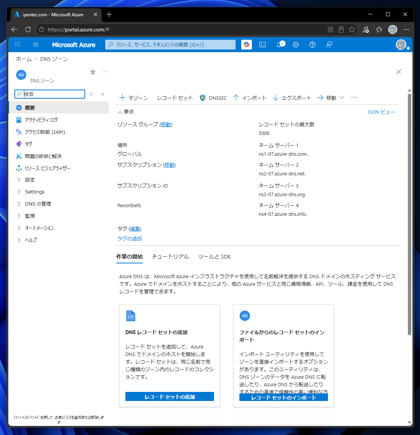Open the Copilot icon in Azure header
This screenshot has height=435, width=420.
click(x=246, y=45)
